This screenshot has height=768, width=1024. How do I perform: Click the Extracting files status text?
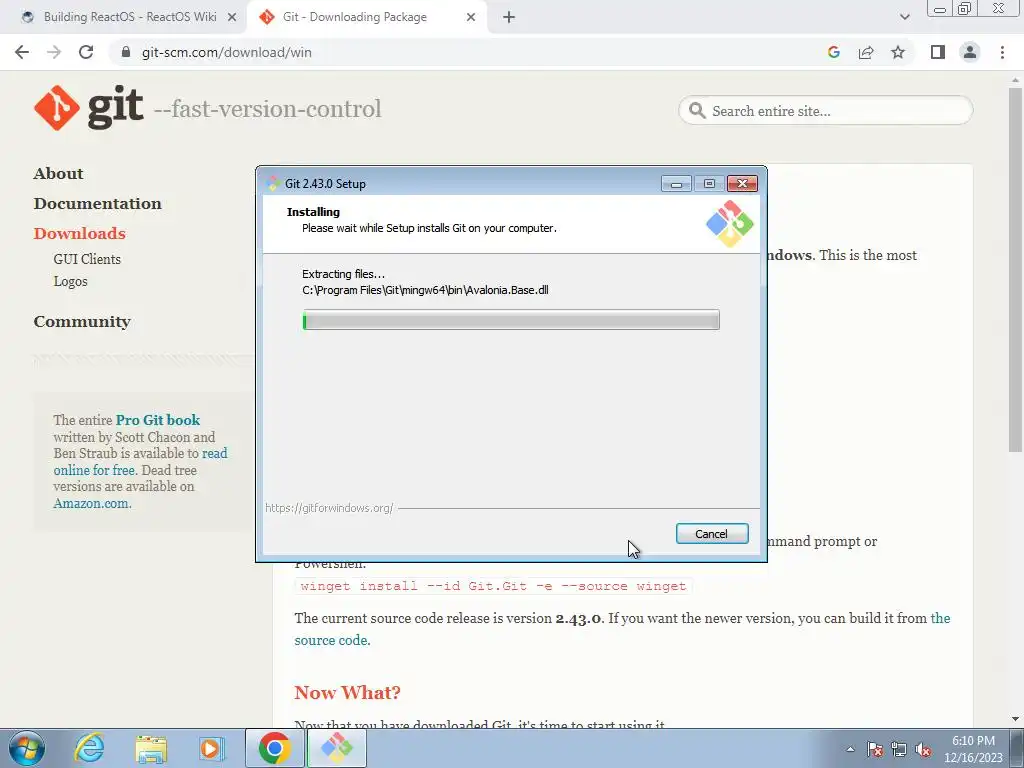pos(344,274)
